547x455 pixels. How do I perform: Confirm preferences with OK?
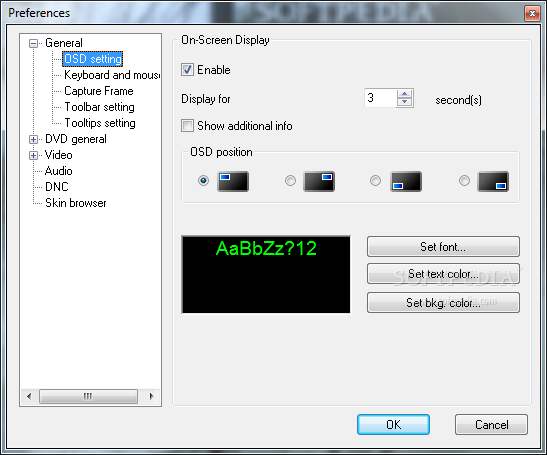(x=393, y=425)
